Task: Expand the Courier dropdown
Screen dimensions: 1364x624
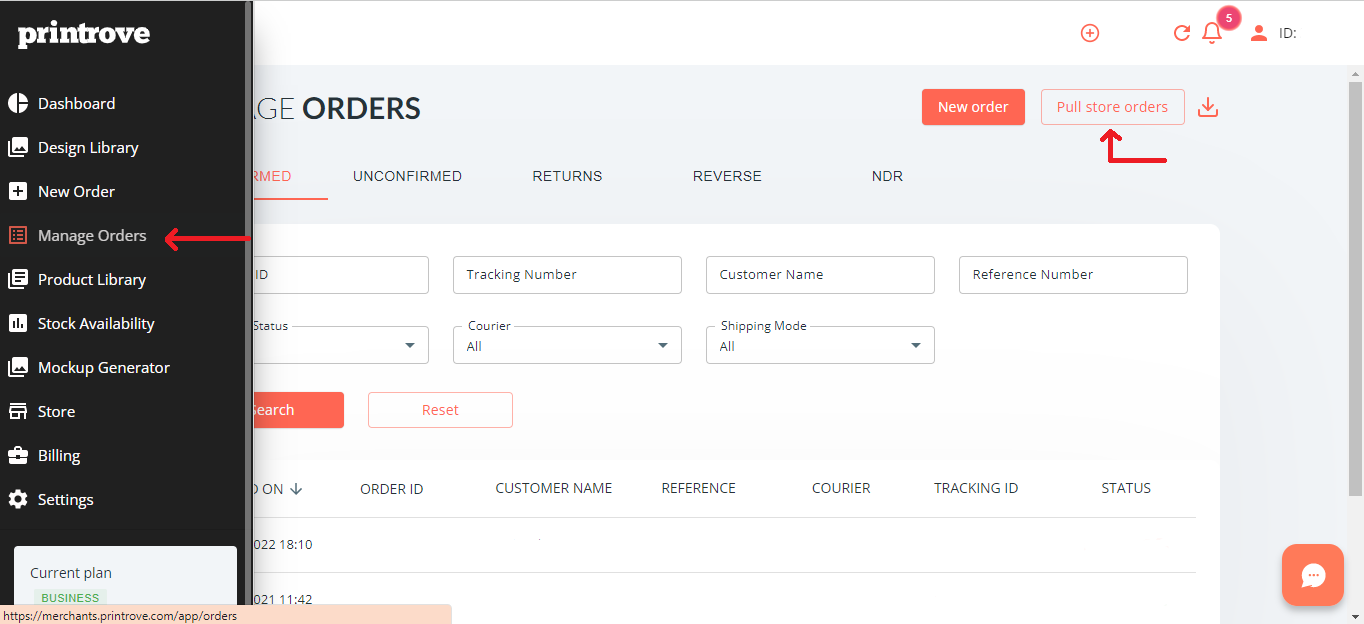Action: pyautogui.click(x=567, y=345)
